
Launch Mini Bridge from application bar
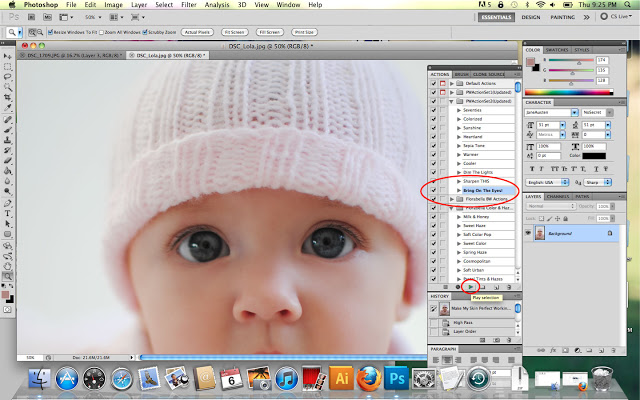tap(47, 17)
